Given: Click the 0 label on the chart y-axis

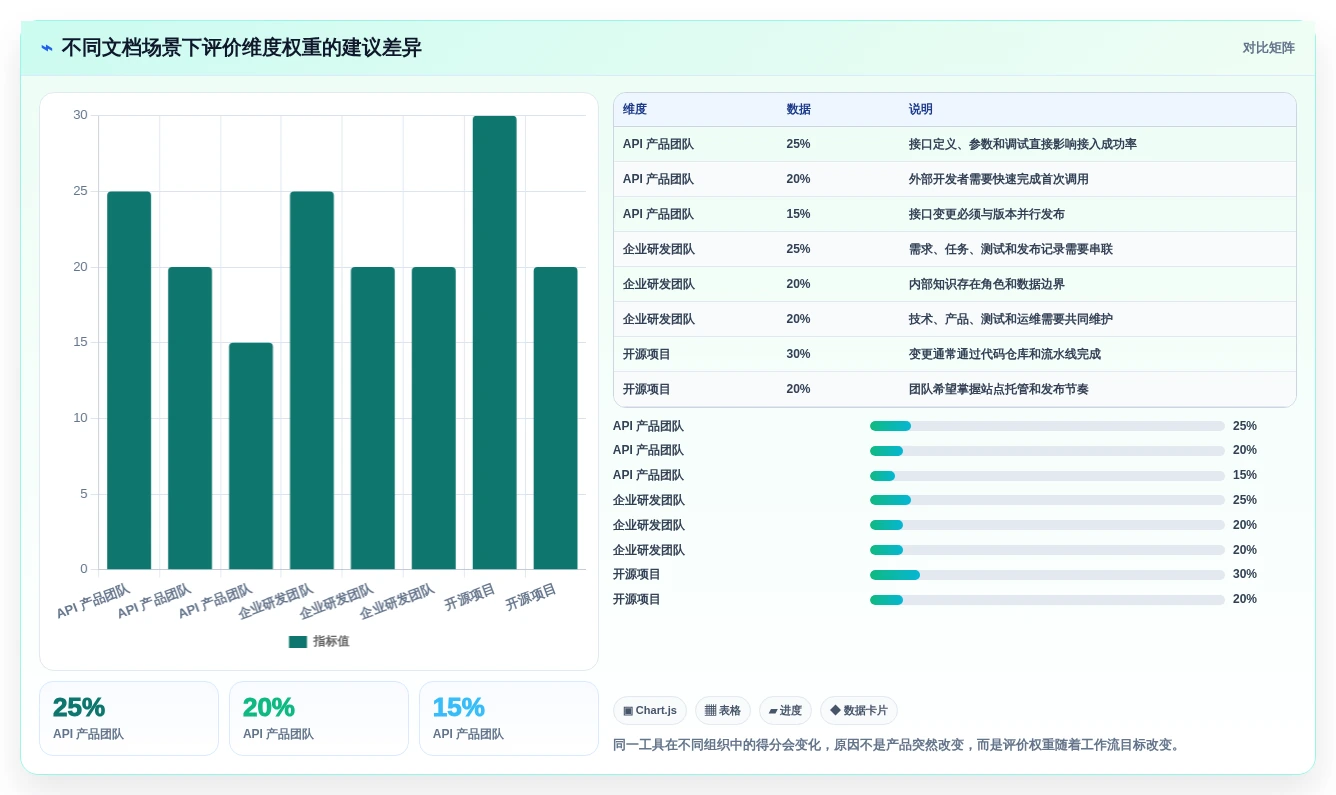Looking at the screenshot, I should click(x=84, y=570).
